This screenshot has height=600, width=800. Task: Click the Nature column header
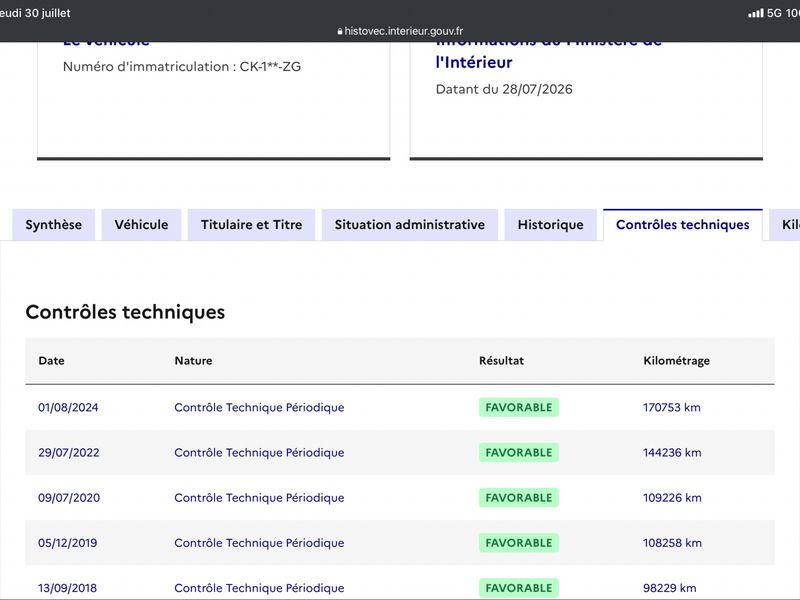click(x=193, y=361)
